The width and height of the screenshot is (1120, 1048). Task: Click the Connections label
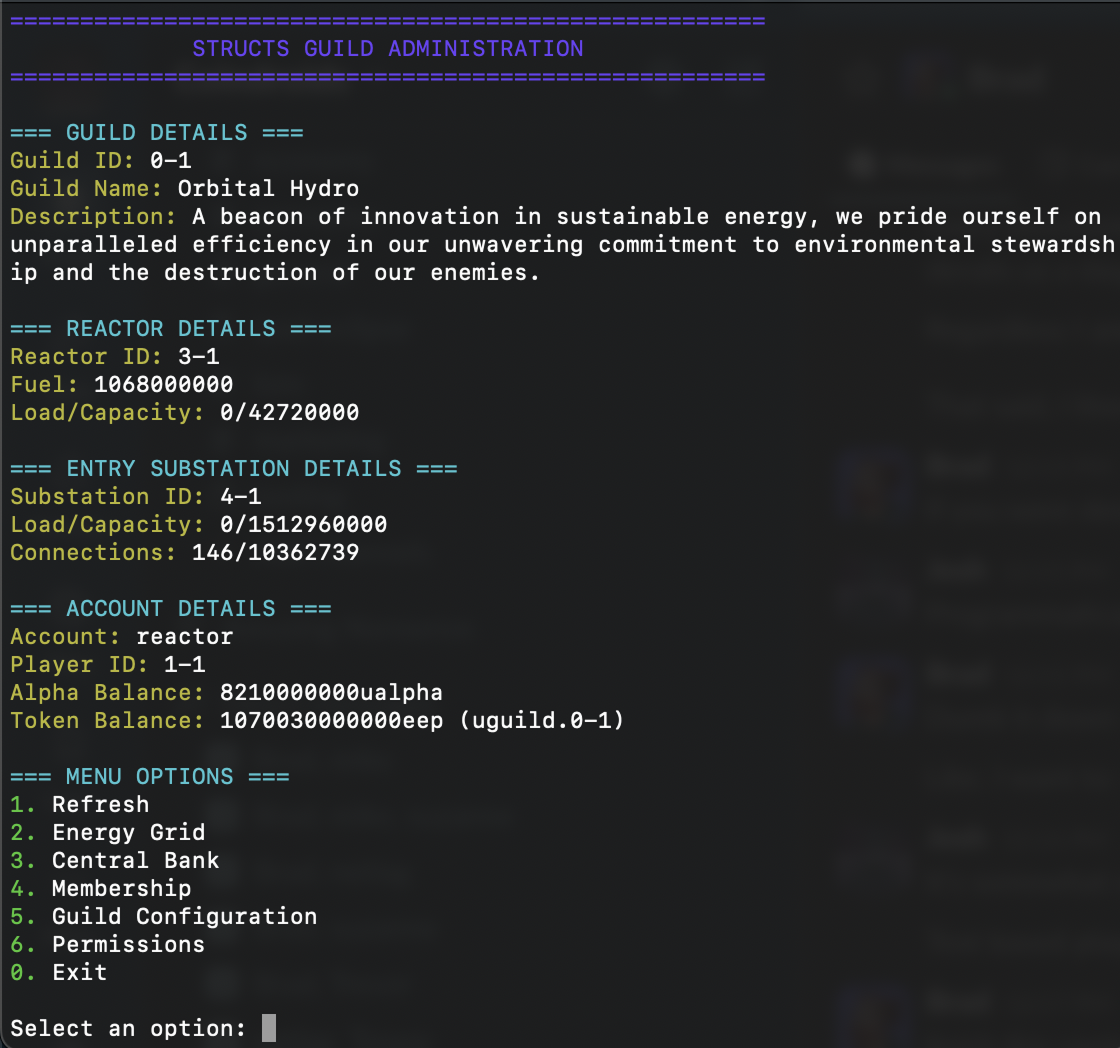94,552
